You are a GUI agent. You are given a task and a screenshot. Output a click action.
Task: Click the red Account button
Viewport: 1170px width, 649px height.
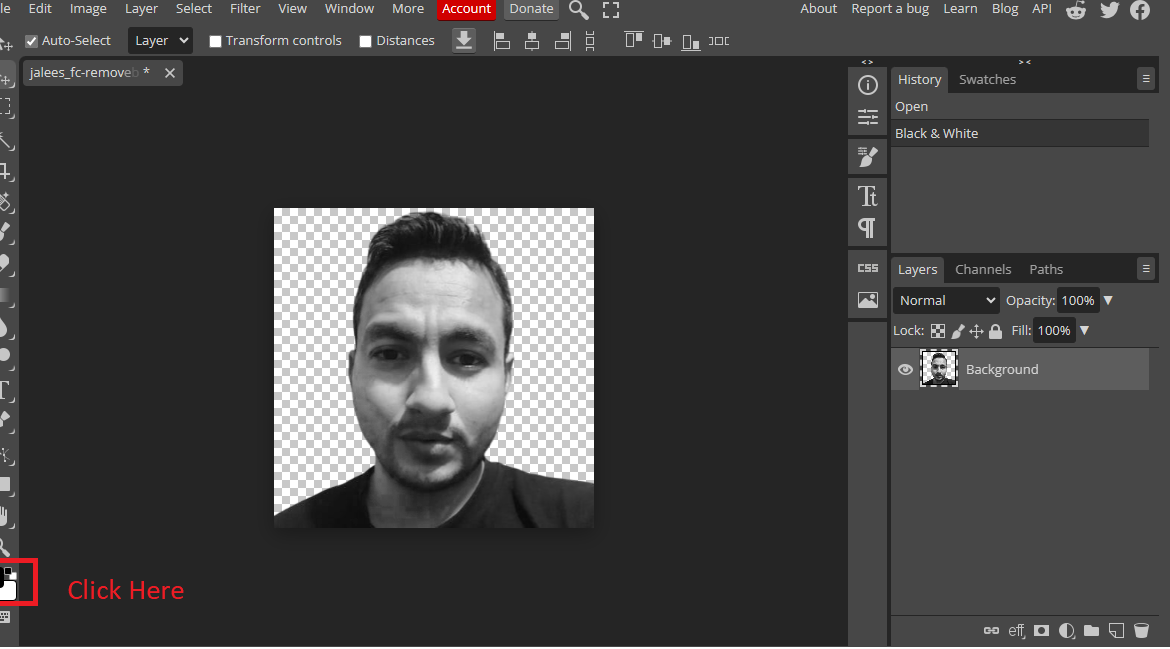point(466,9)
